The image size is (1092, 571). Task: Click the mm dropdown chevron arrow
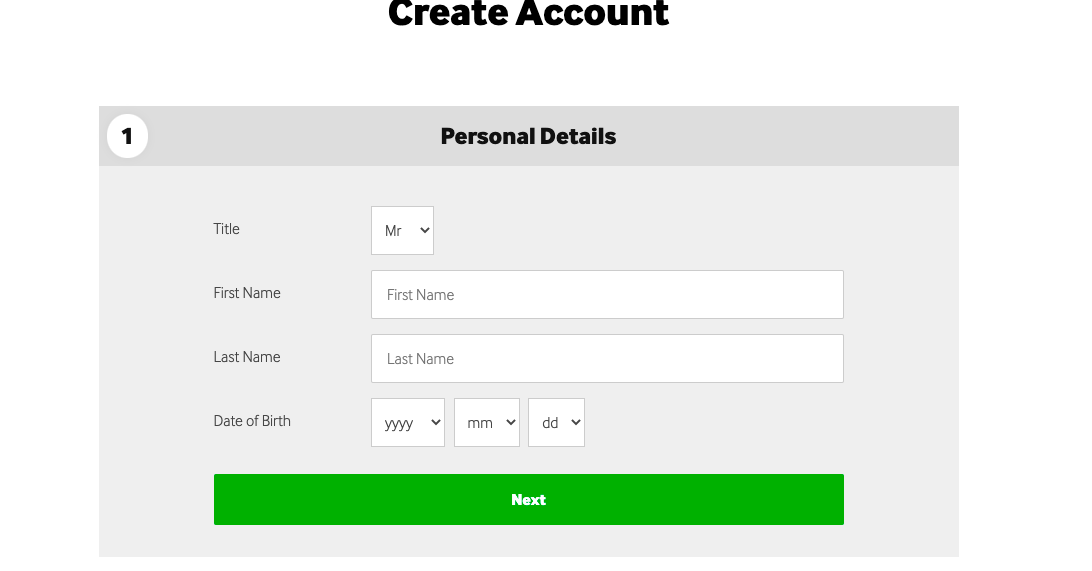click(x=510, y=422)
